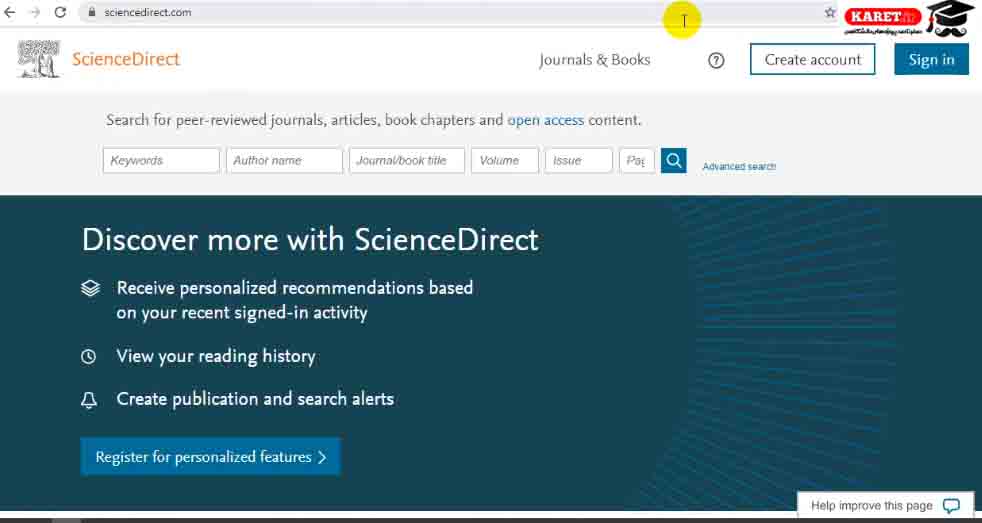Focus the Author name field
Viewport: 982px width, 523px height.
coord(284,160)
